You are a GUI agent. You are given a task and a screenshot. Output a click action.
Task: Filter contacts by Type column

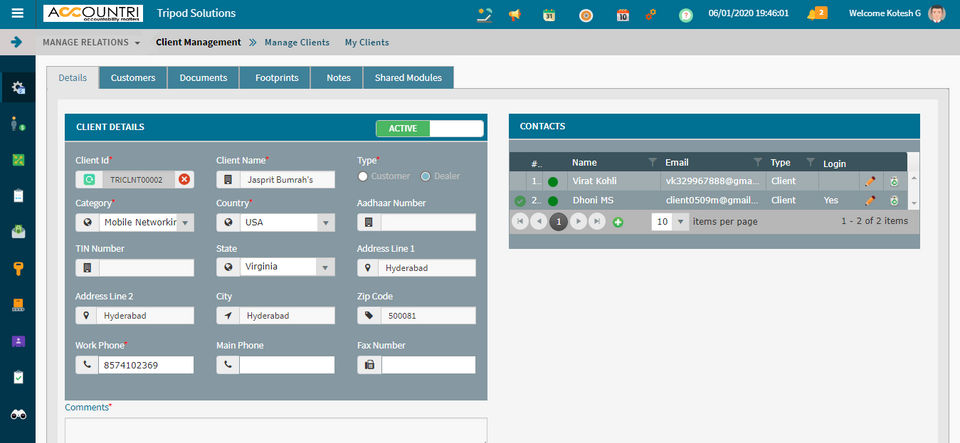pos(811,162)
